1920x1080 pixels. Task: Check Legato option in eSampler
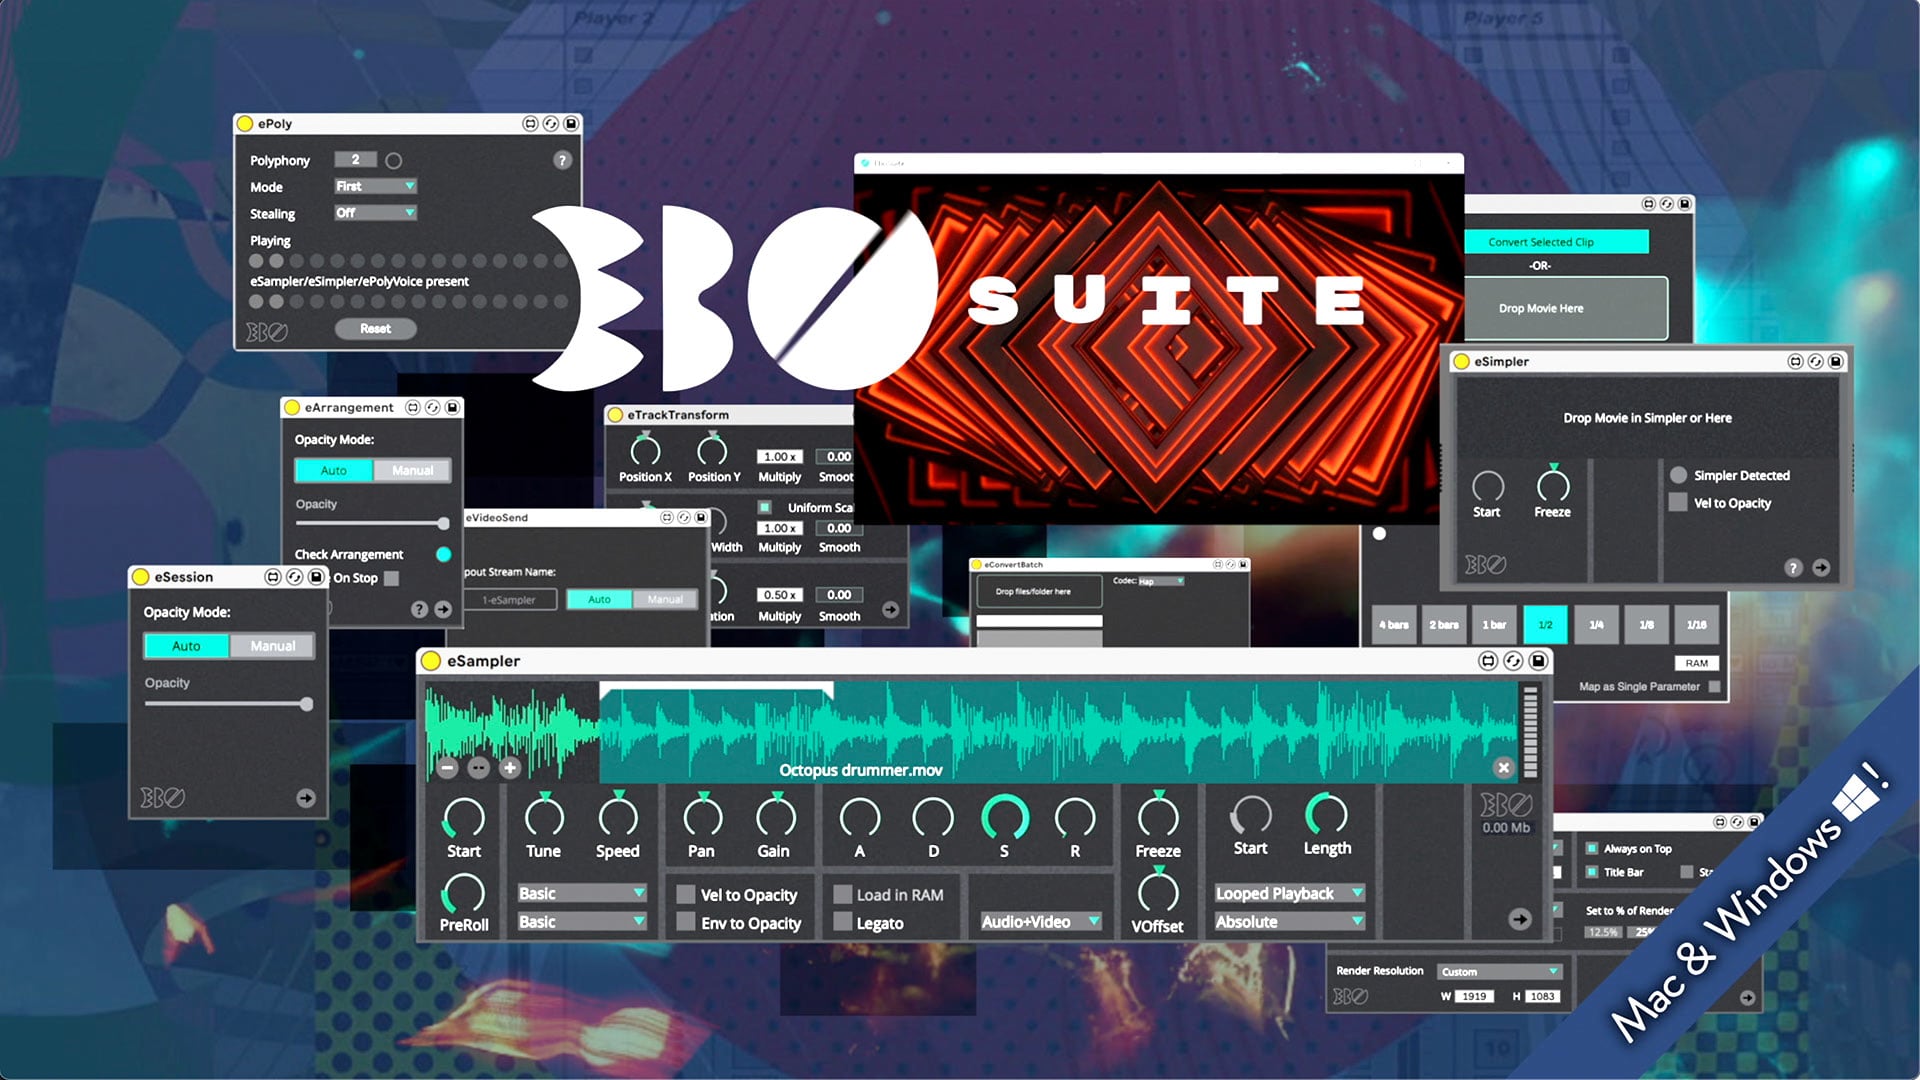pyautogui.click(x=843, y=923)
